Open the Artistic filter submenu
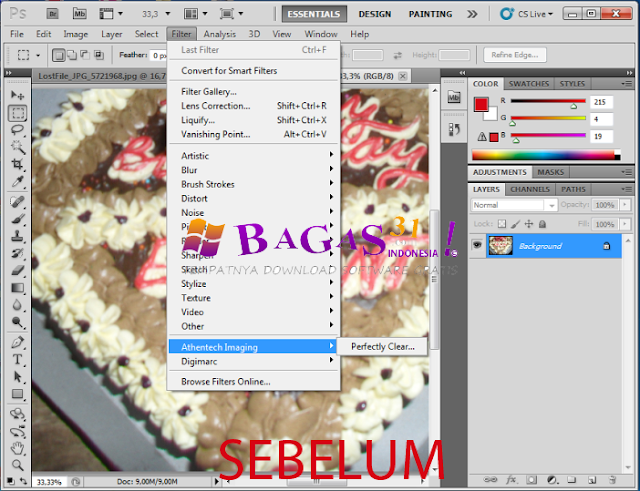The width and height of the screenshot is (640, 491). tap(254, 156)
